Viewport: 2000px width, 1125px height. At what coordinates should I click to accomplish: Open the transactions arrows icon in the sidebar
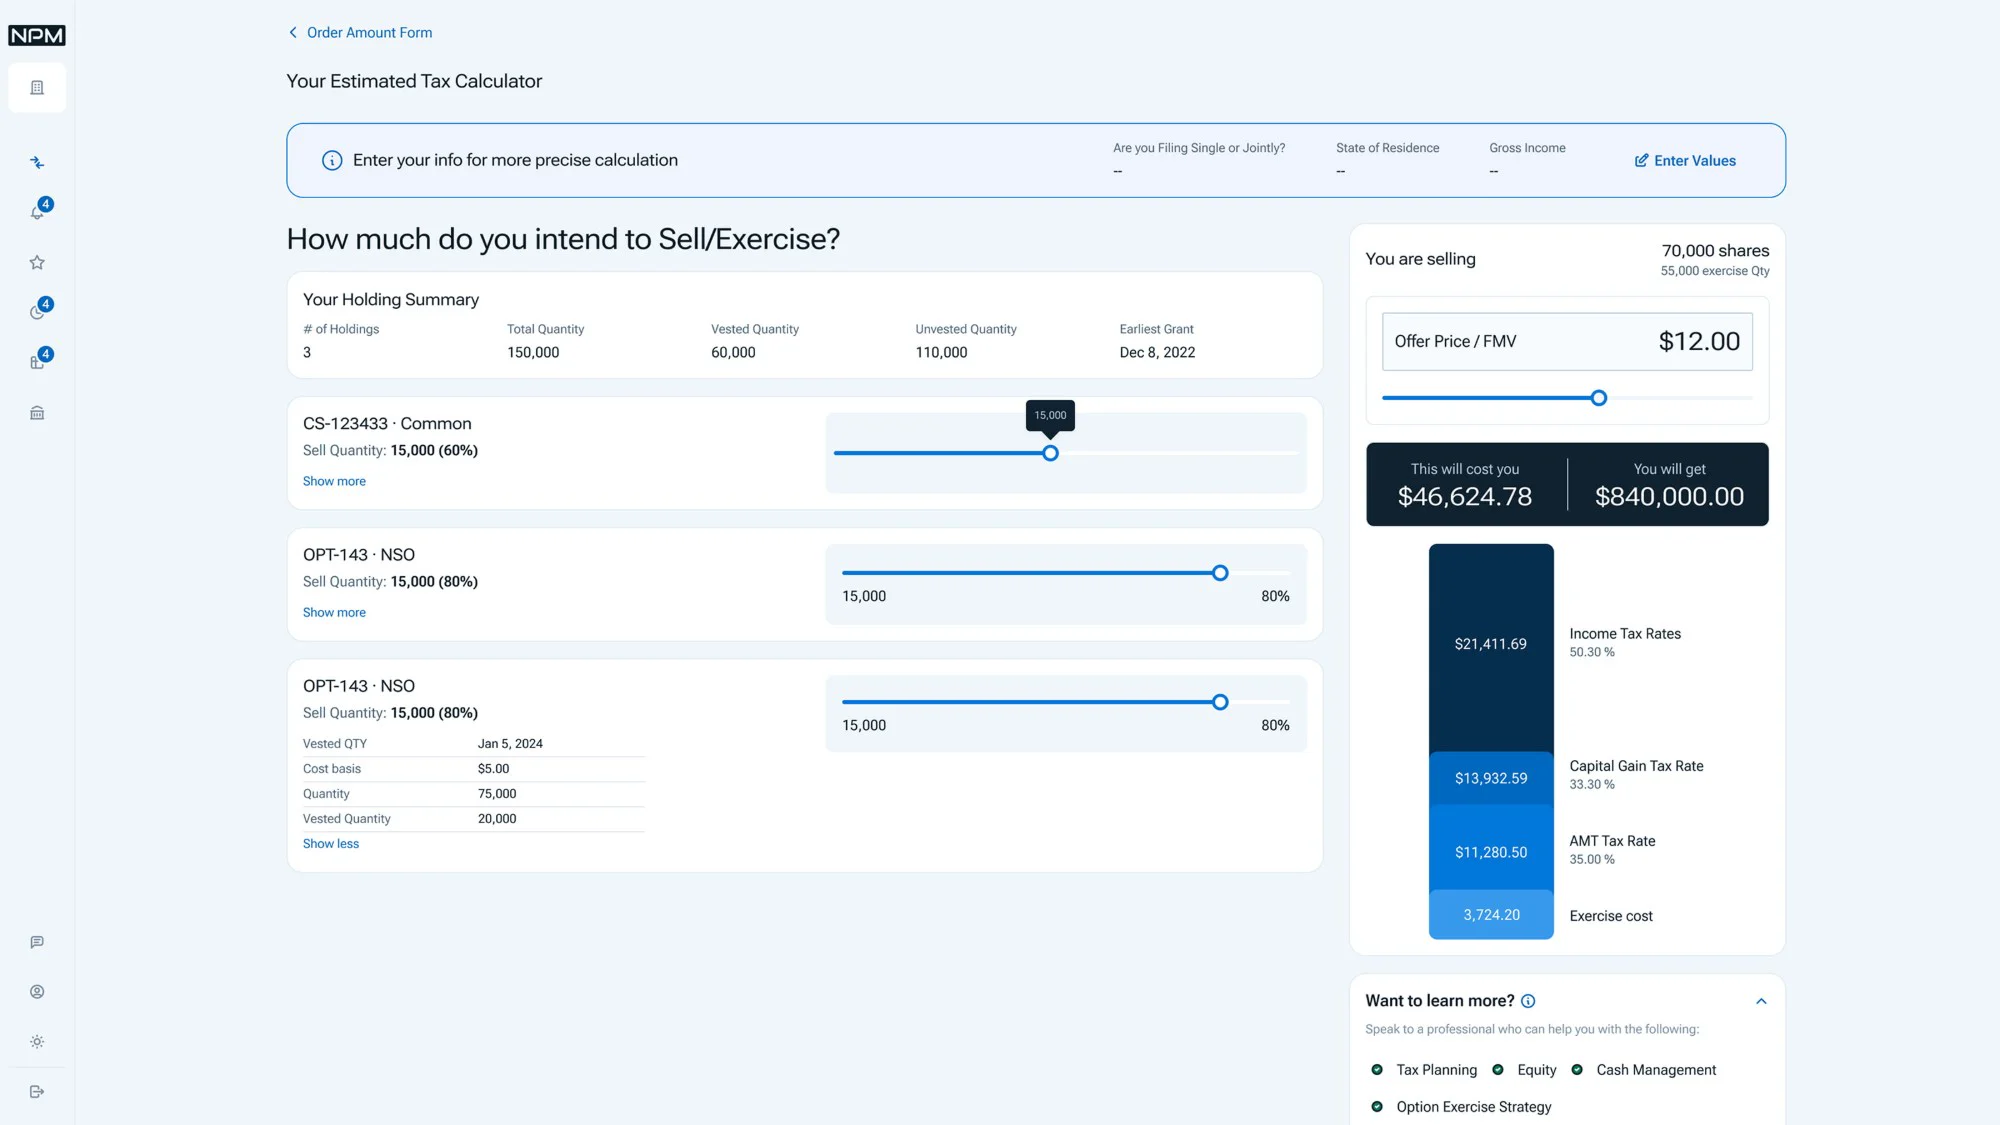coord(37,162)
